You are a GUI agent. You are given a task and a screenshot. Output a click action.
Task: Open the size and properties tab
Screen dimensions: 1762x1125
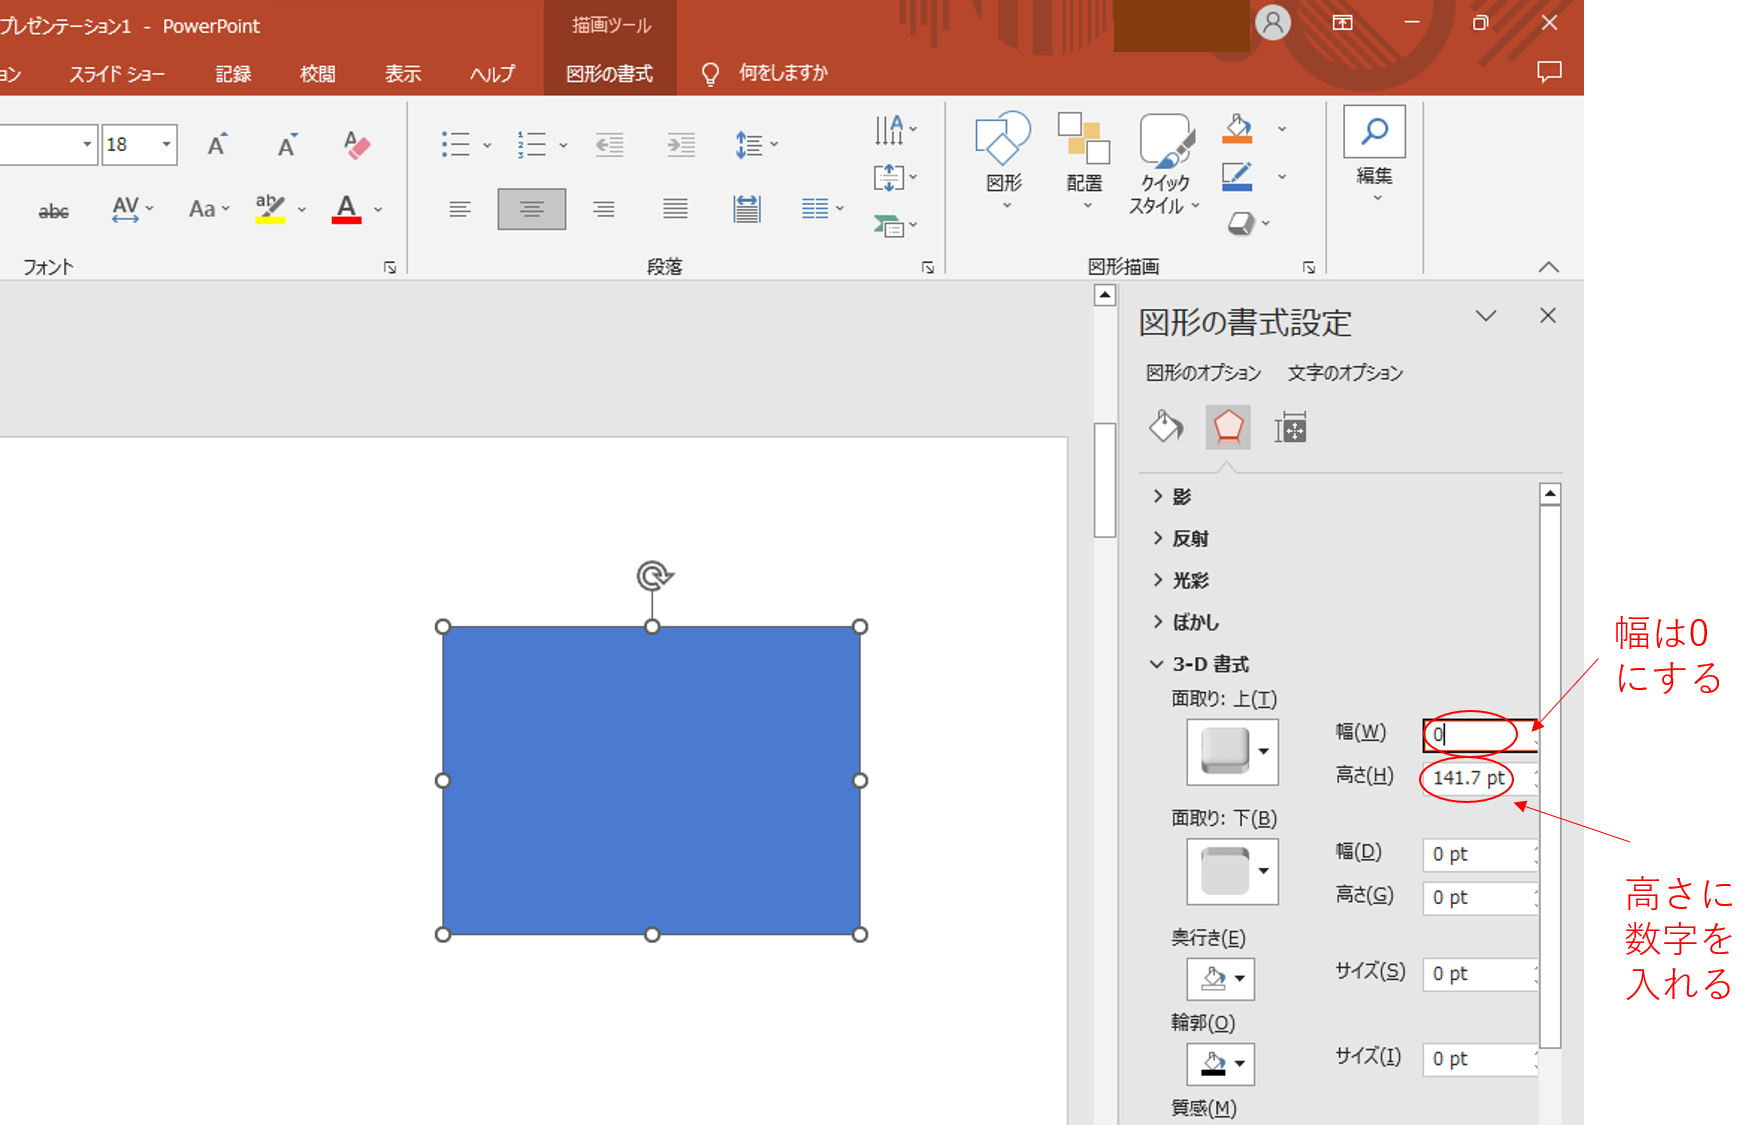1290,428
